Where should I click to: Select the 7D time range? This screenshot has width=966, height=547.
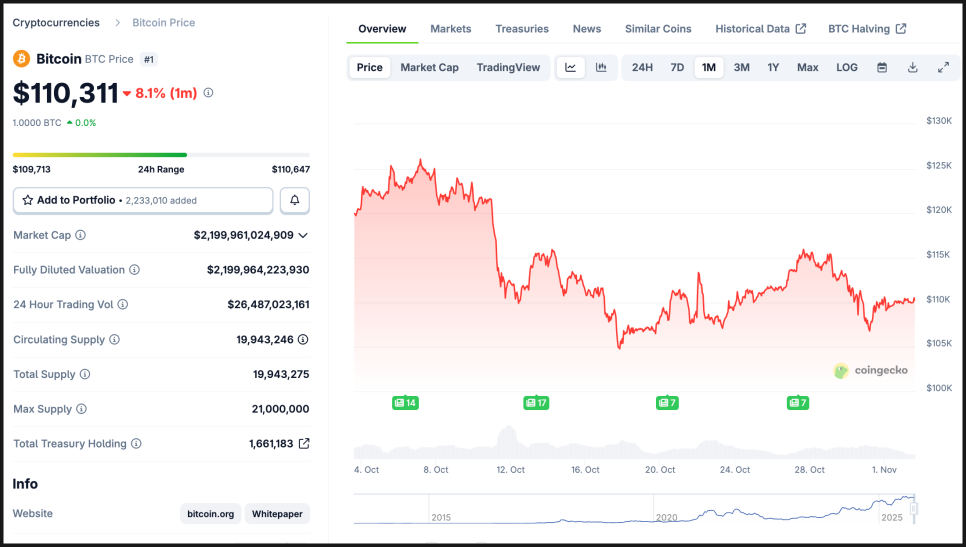pos(677,68)
